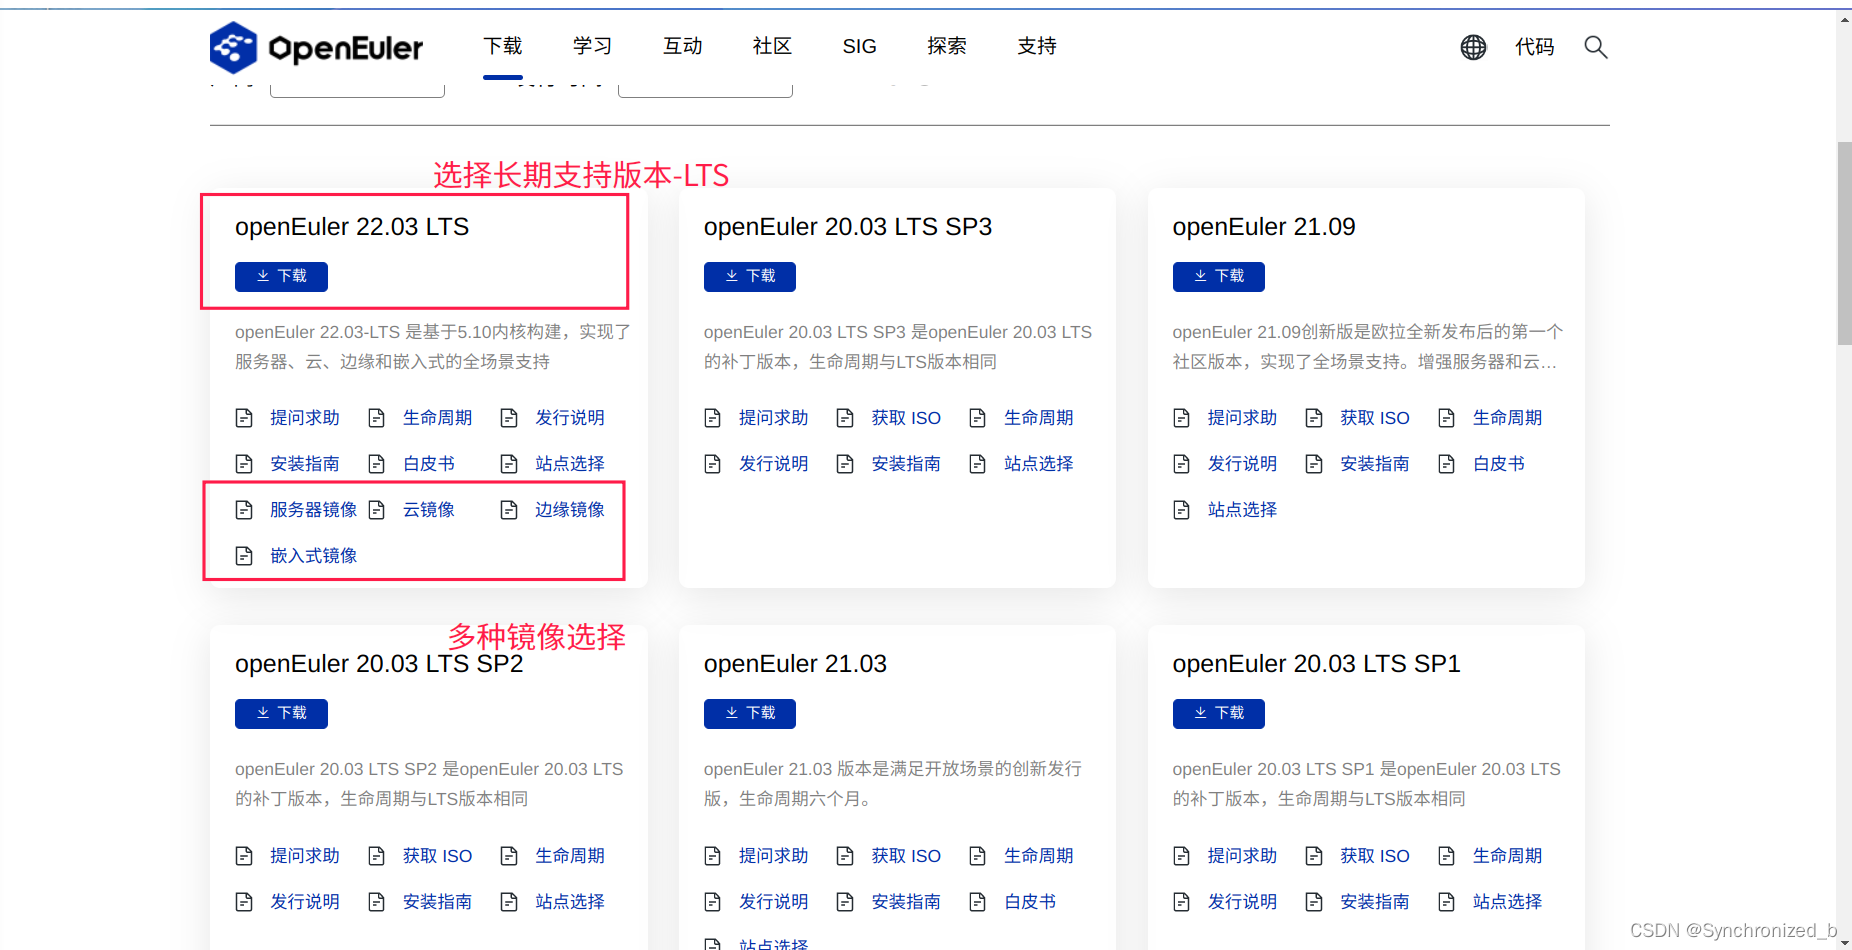The image size is (1852, 950).
Task: Click document icon beside 嵌入式镜像
Action: (244, 556)
